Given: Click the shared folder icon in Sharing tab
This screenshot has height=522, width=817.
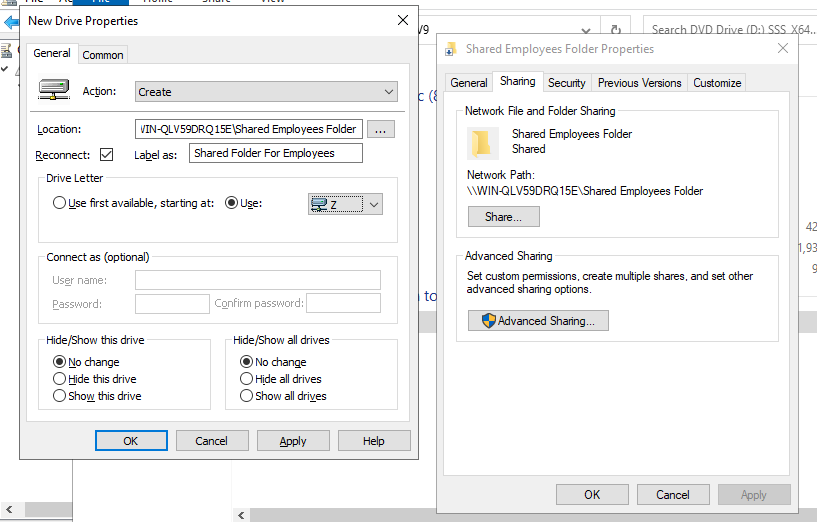Looking at the screenshot, I should pos(483,143).
